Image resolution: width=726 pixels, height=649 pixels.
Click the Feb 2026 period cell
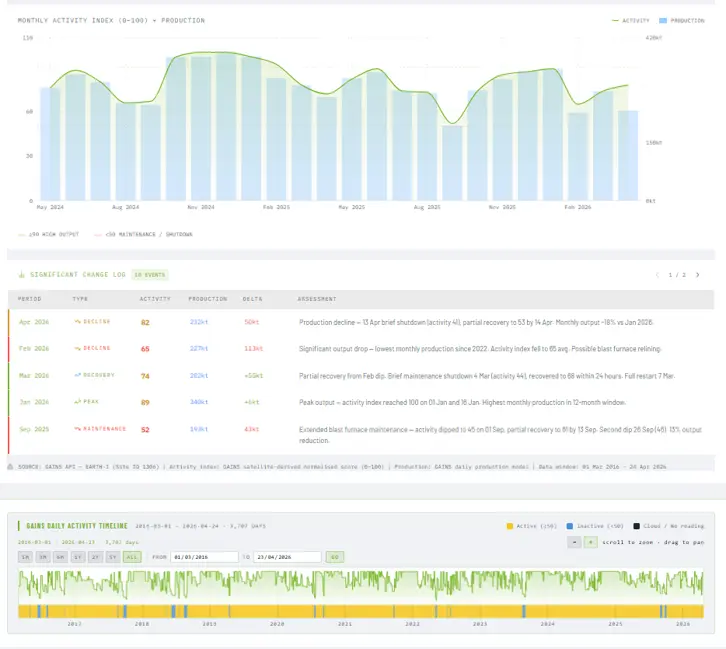(34, 348)
